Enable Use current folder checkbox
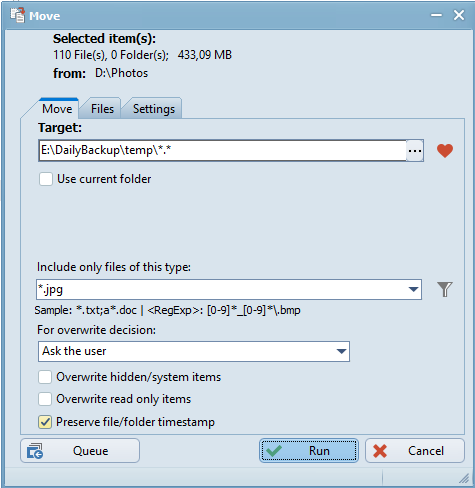475x488 pixels. 46,179
